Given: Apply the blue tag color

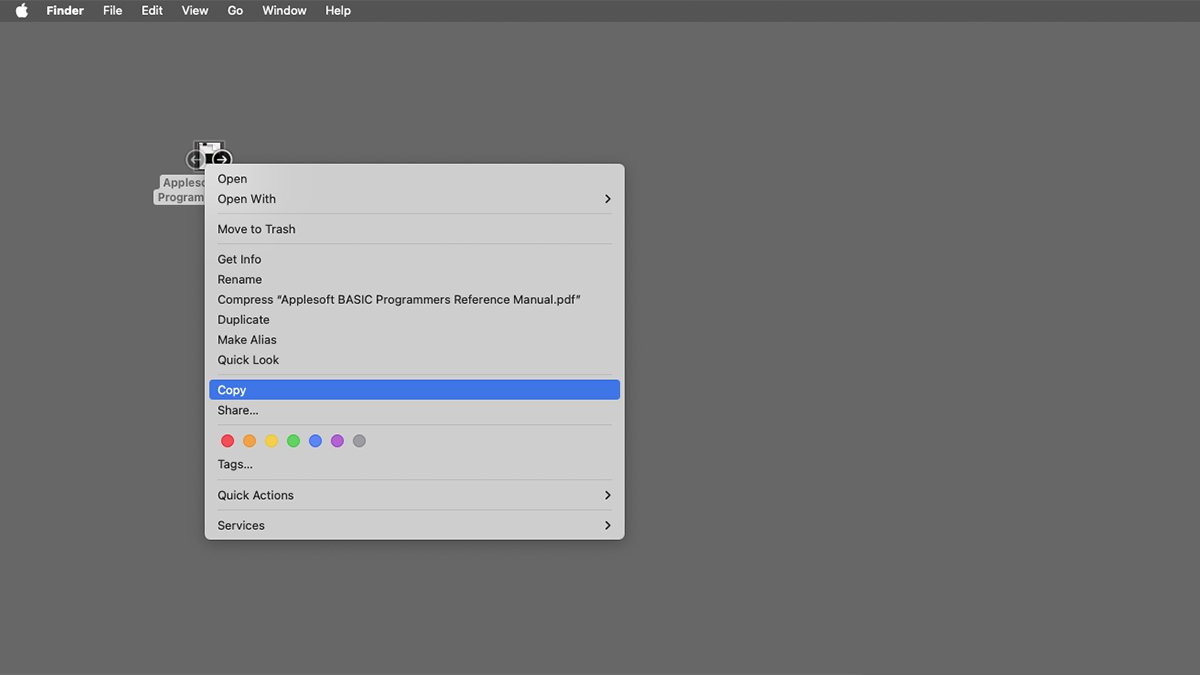Looking at the screenshot, I should click(x=315, y=441).
